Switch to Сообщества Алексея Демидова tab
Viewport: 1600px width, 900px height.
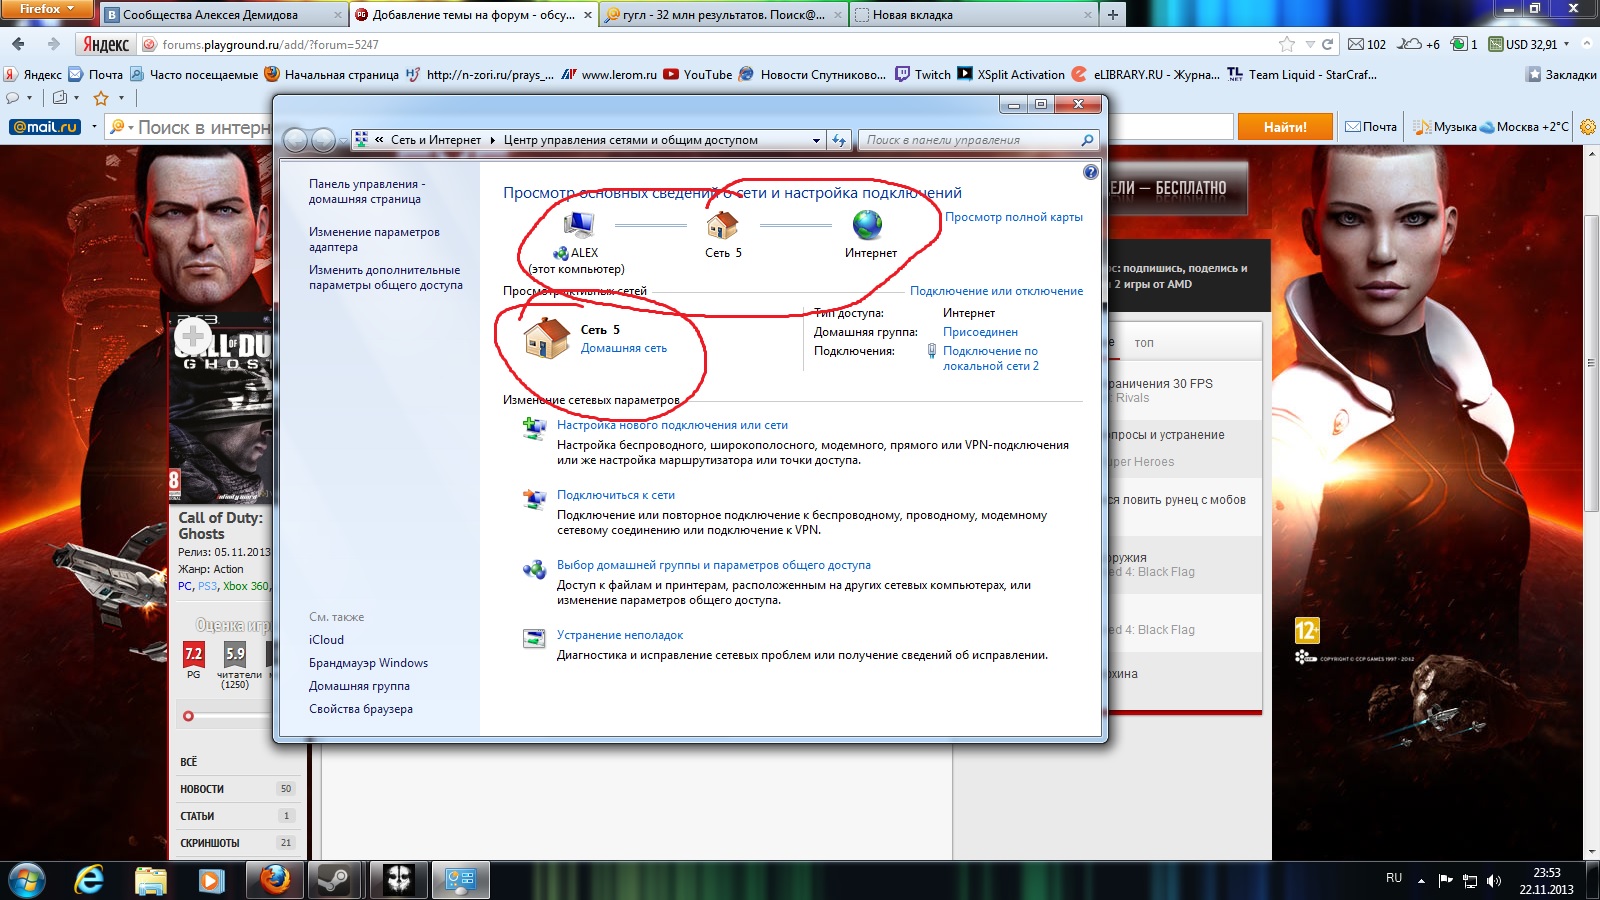click(x=224, y=15)
